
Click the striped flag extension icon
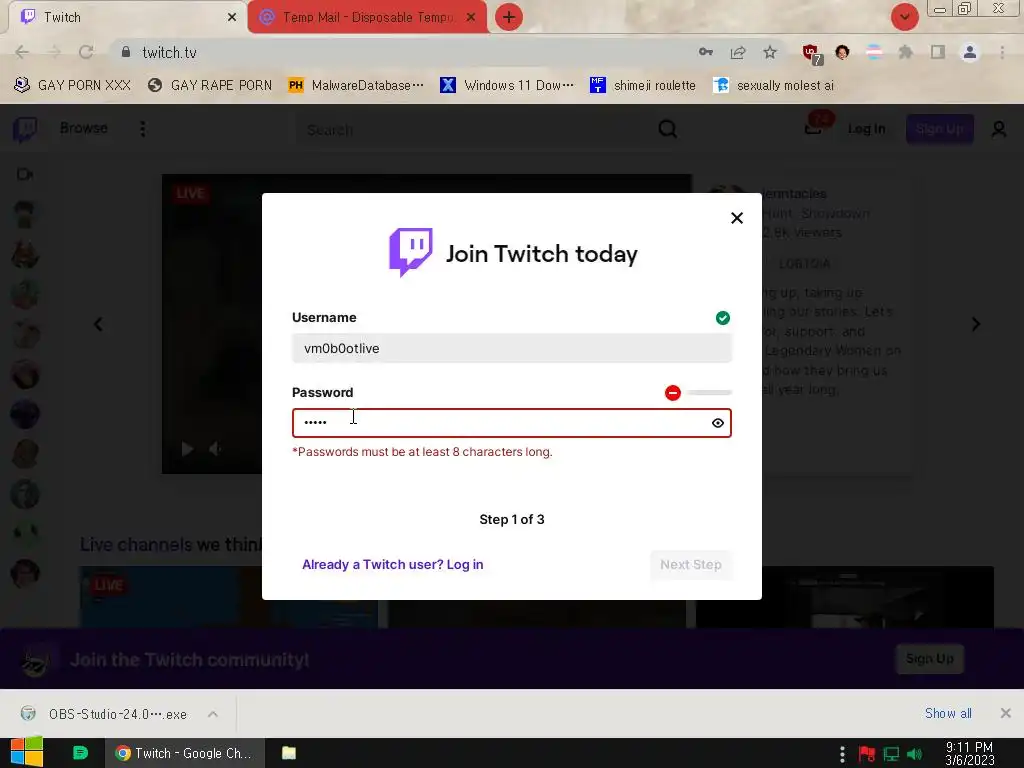pyautogui.click(x=874, y=52)
